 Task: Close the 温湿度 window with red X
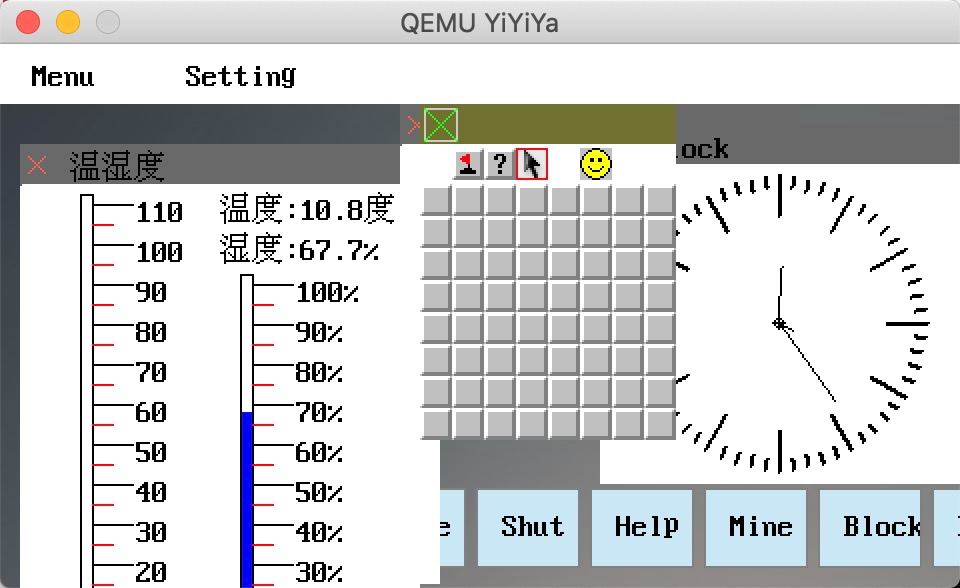37,165
